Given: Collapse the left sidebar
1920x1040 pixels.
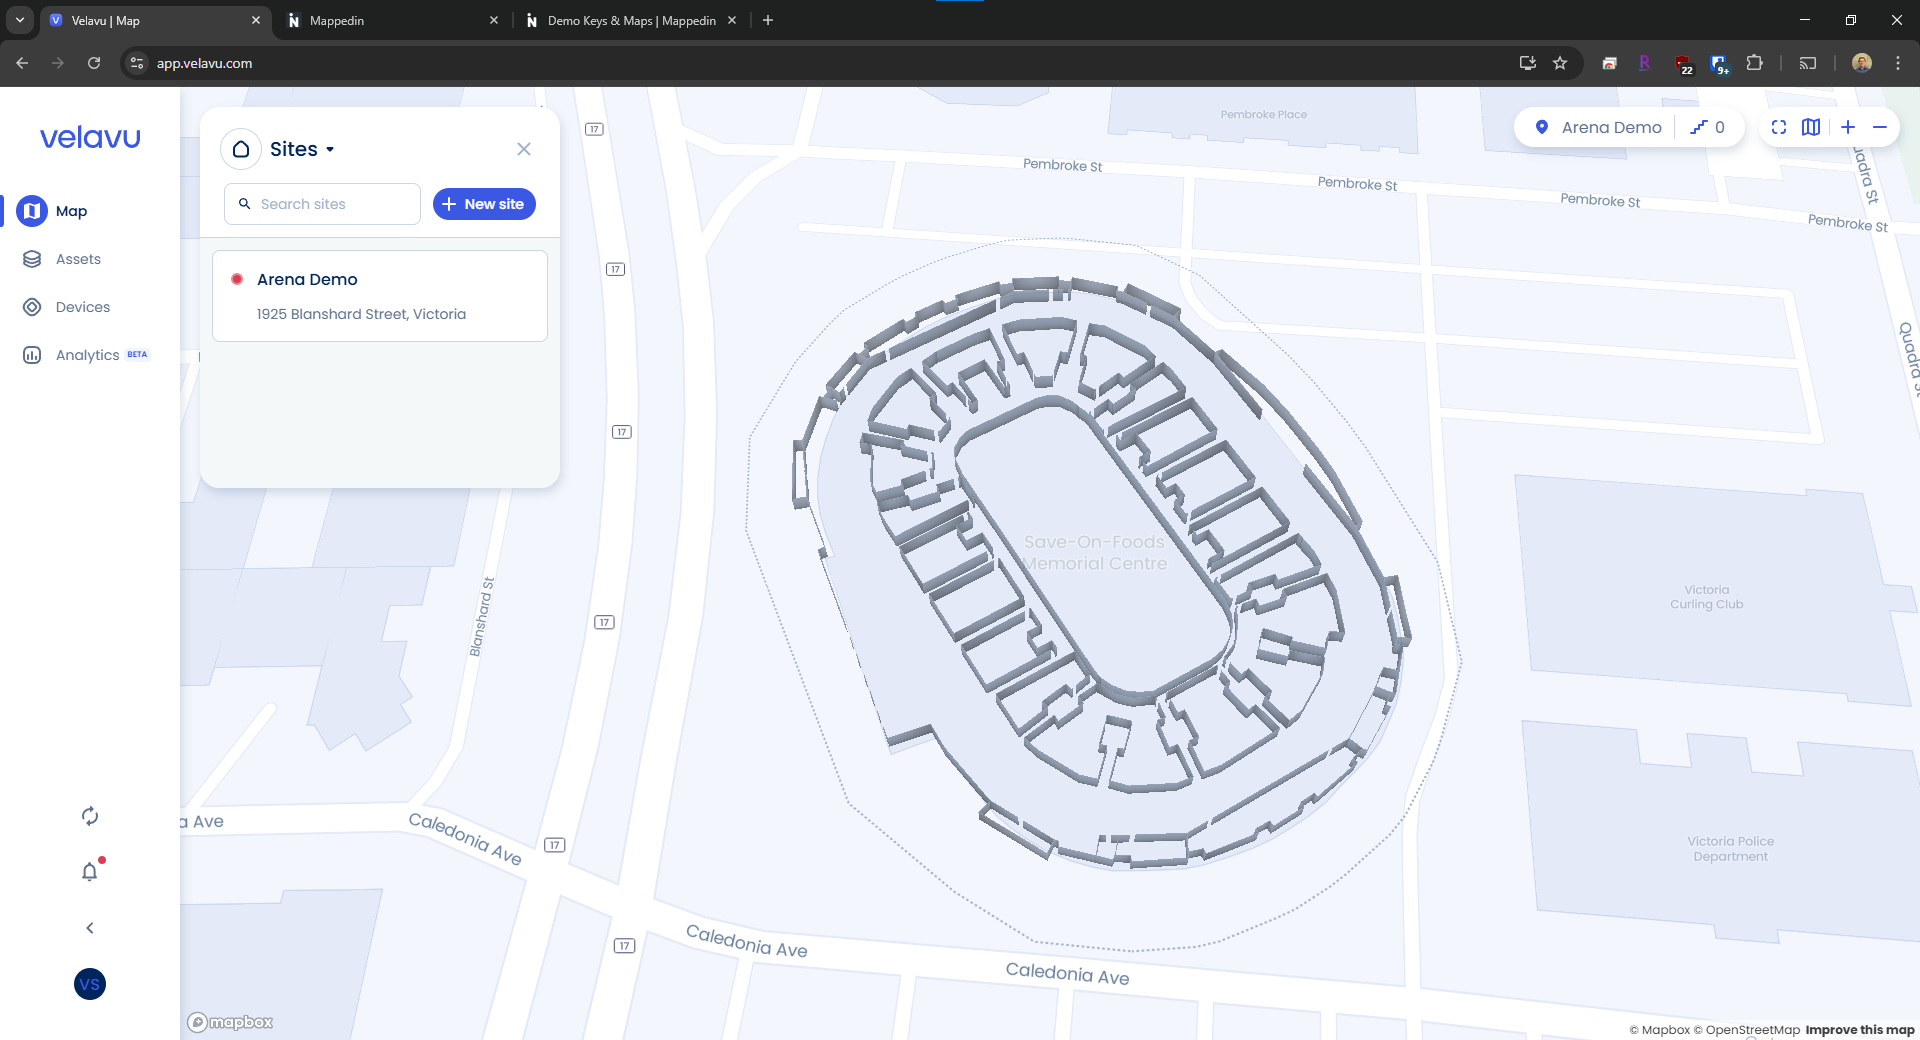Looking at the screenshot, I should point(90,928).
